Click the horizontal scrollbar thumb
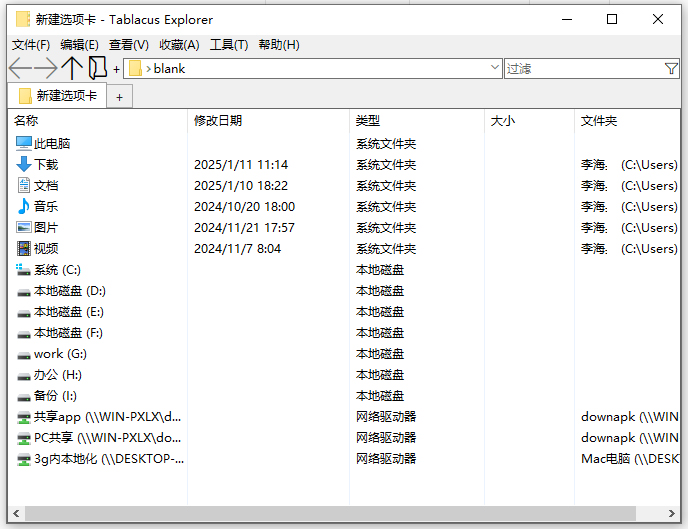 330,513
